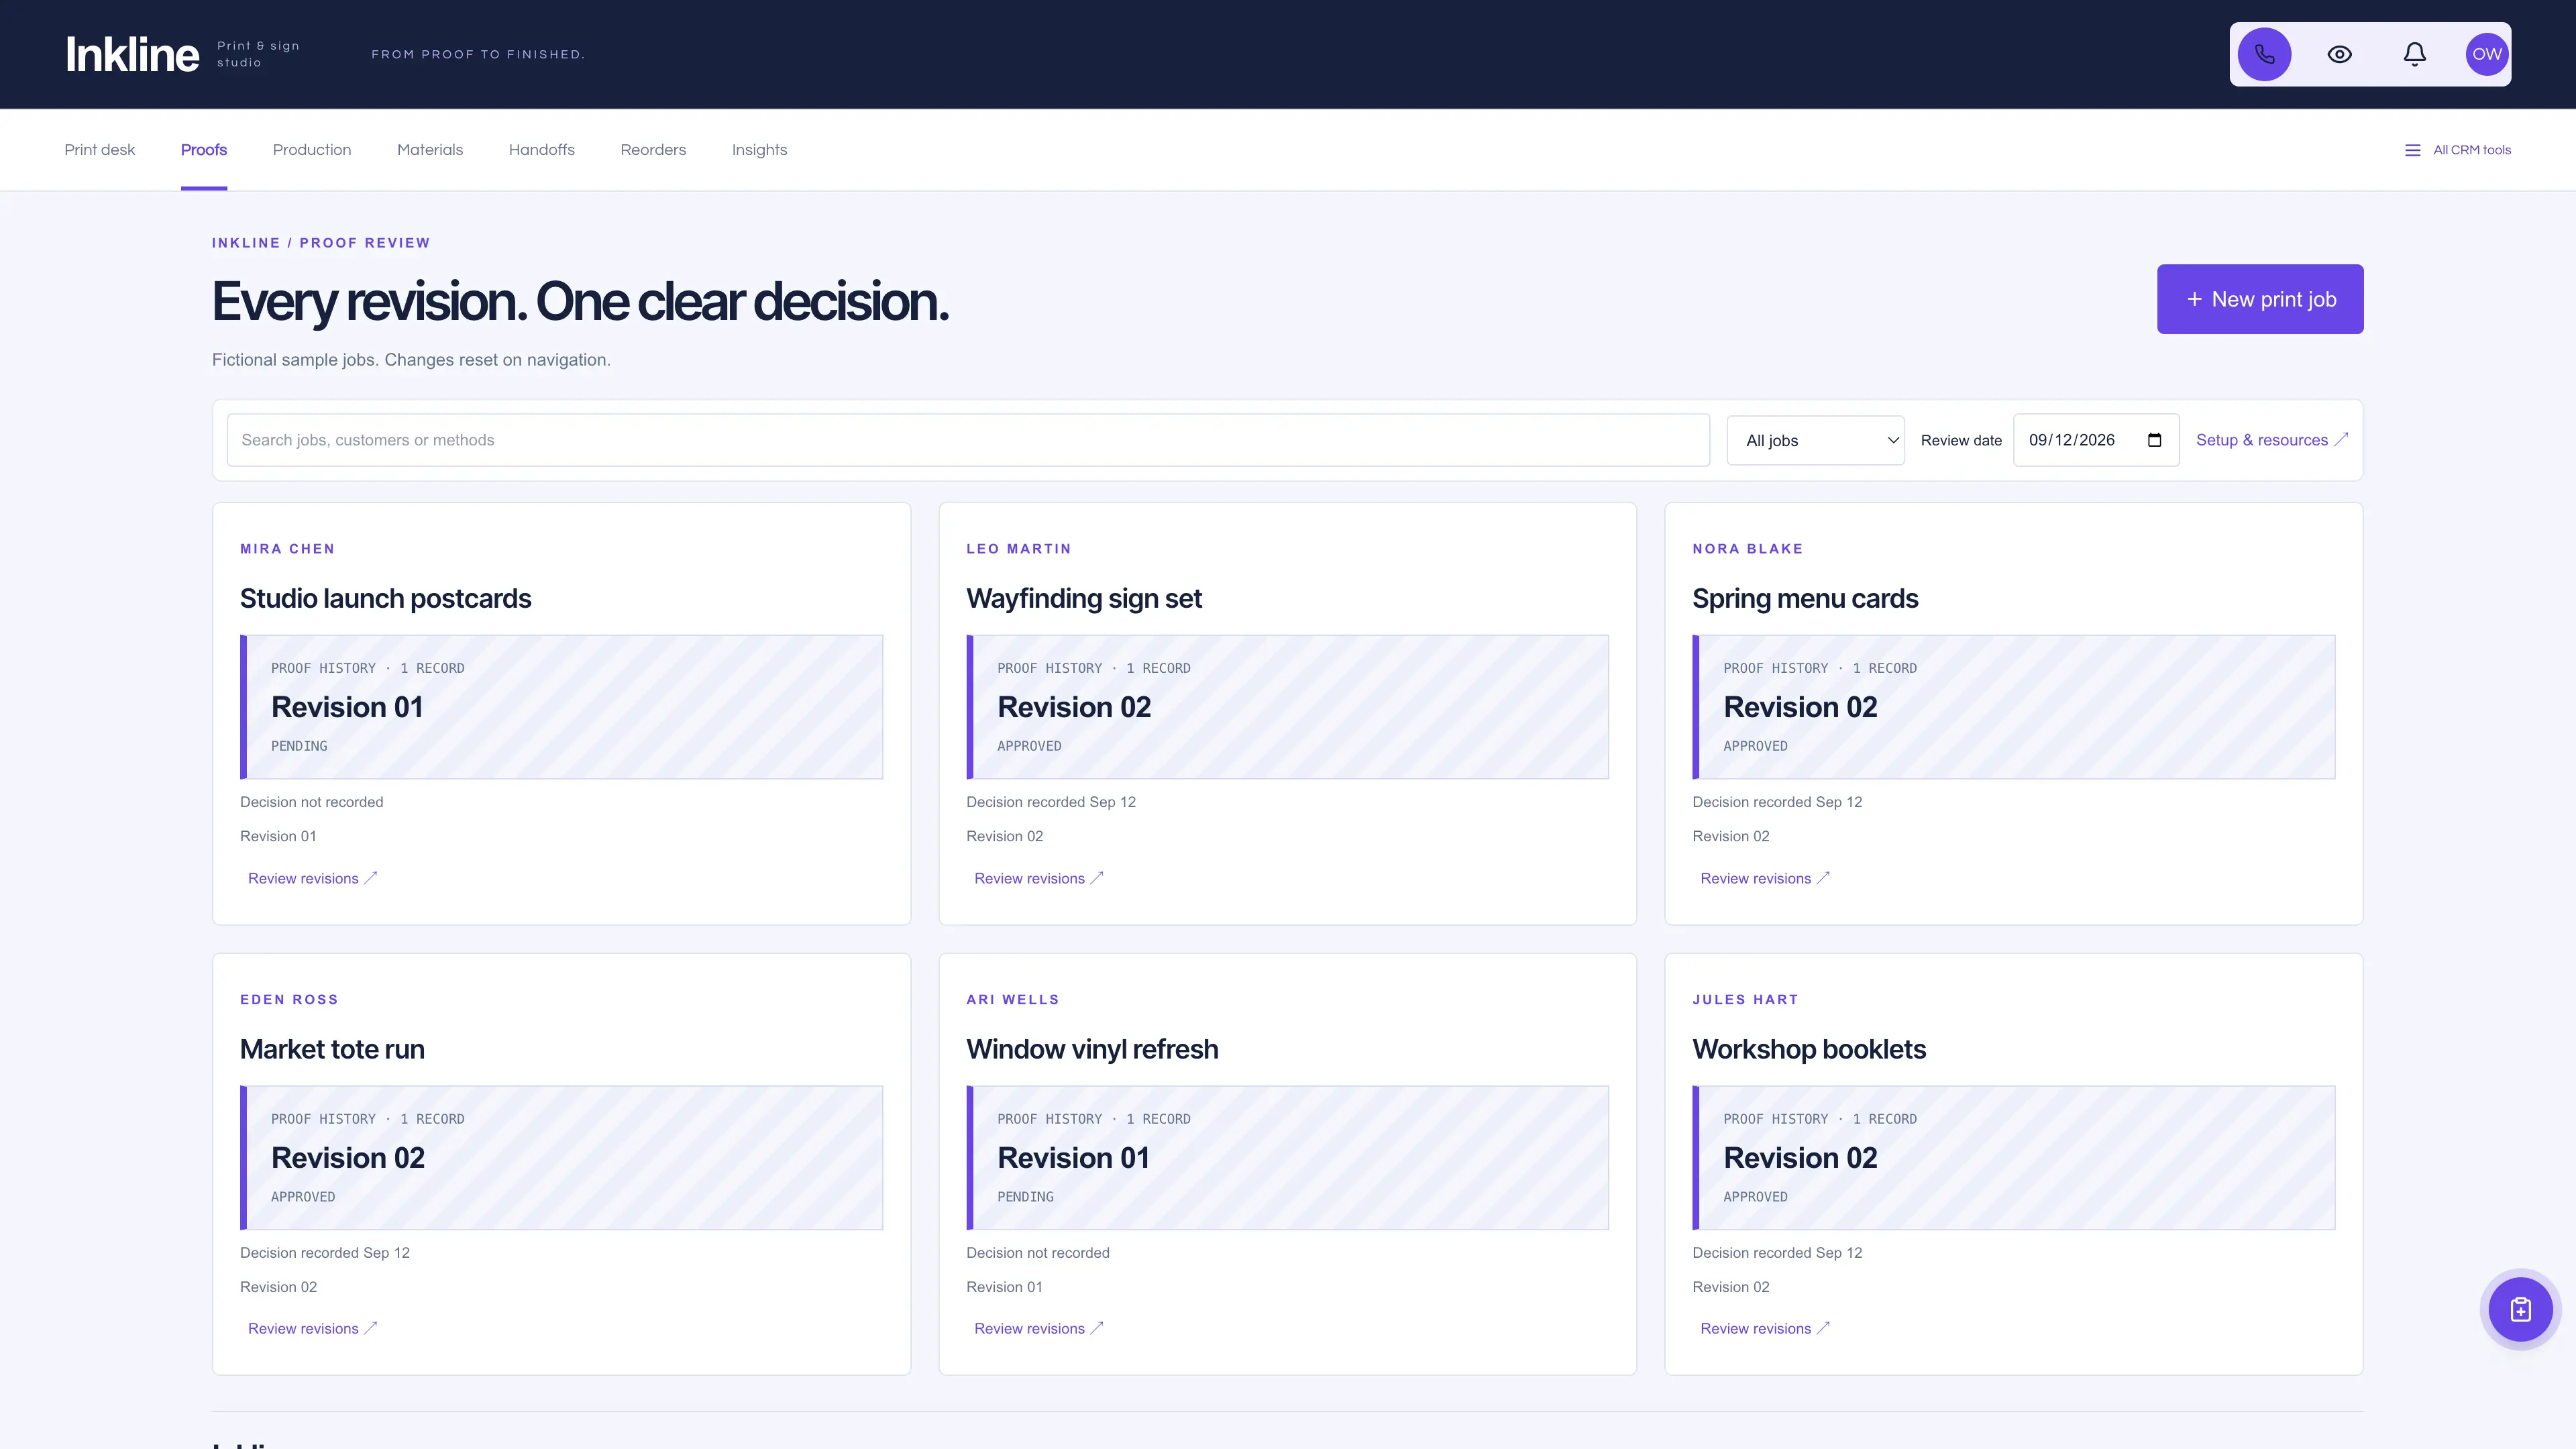2576x1449 pixels.
Task: Click Revision 01 panel in Window vinyl refresh
Action: click(x=1287, y=1158)
